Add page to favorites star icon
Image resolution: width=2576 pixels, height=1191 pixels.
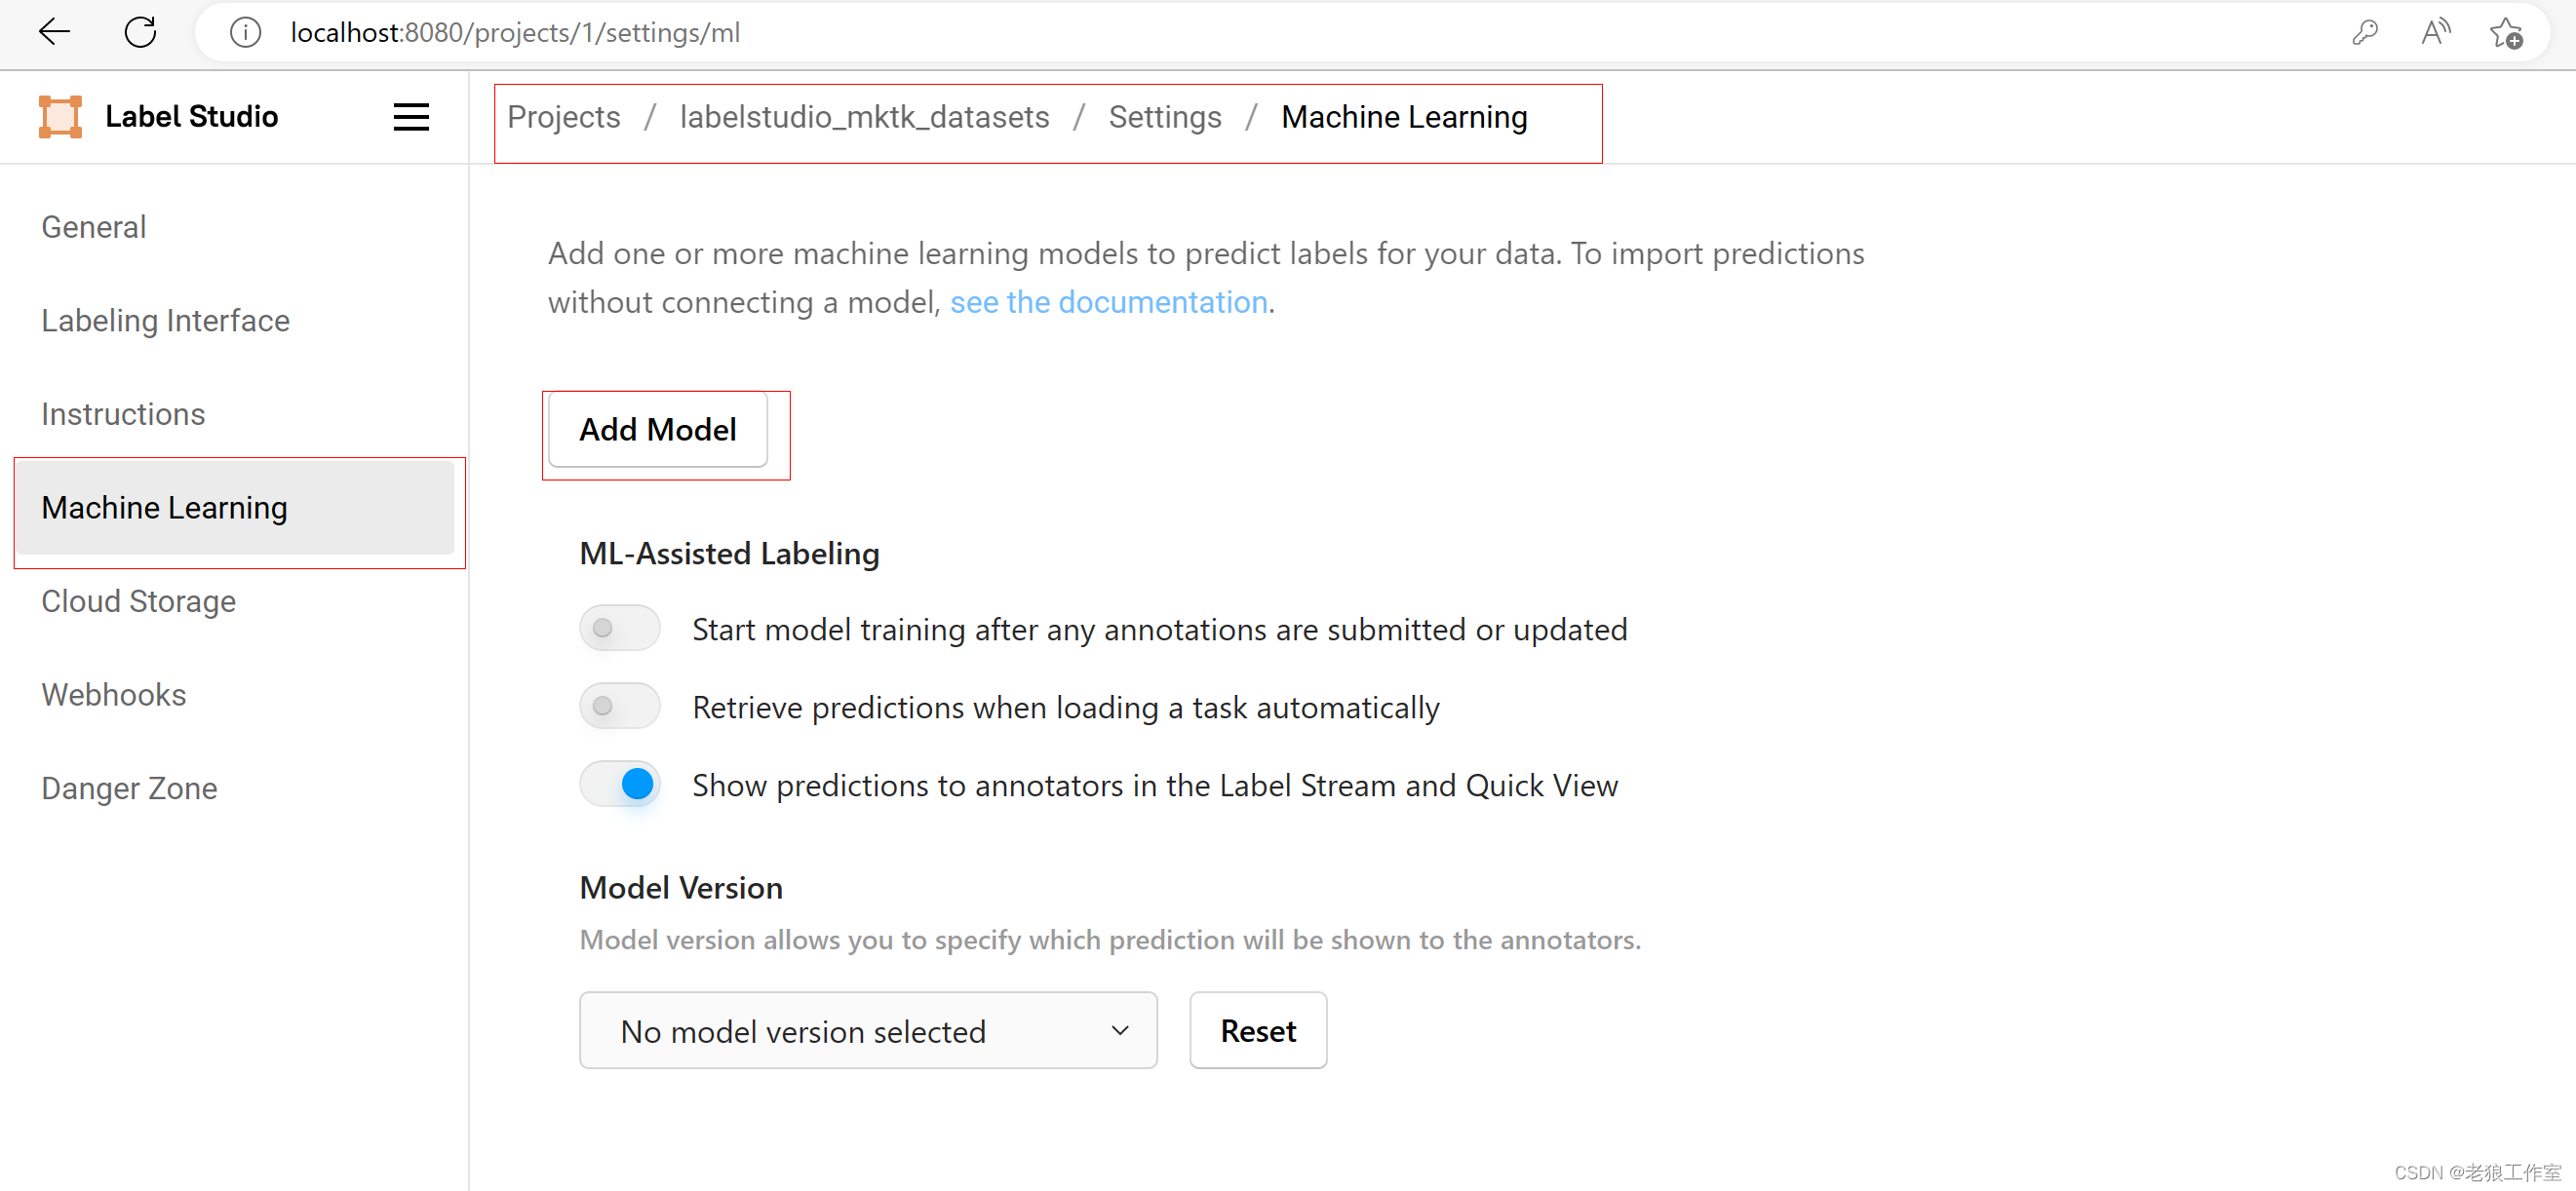[x=2506, y=33]
